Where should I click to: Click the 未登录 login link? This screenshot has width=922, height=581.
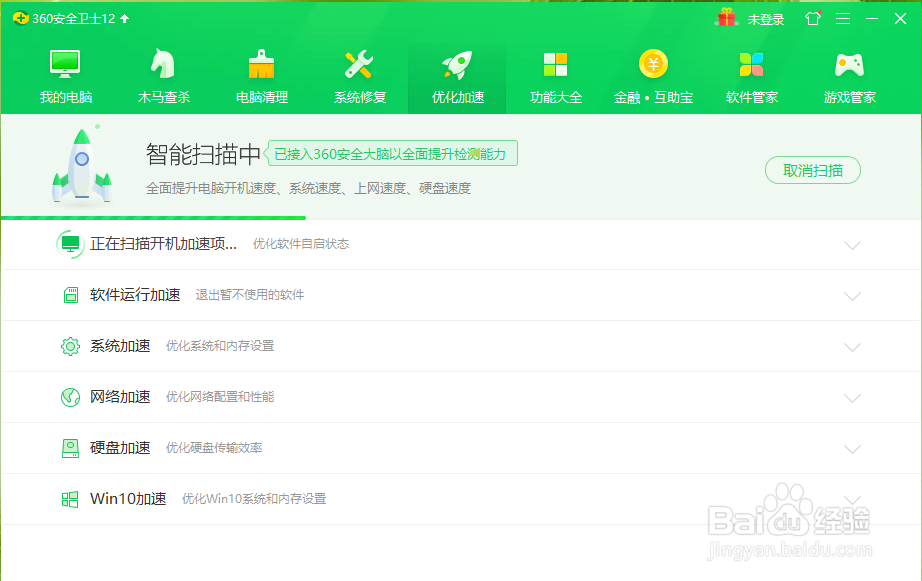tap(766, 18)
